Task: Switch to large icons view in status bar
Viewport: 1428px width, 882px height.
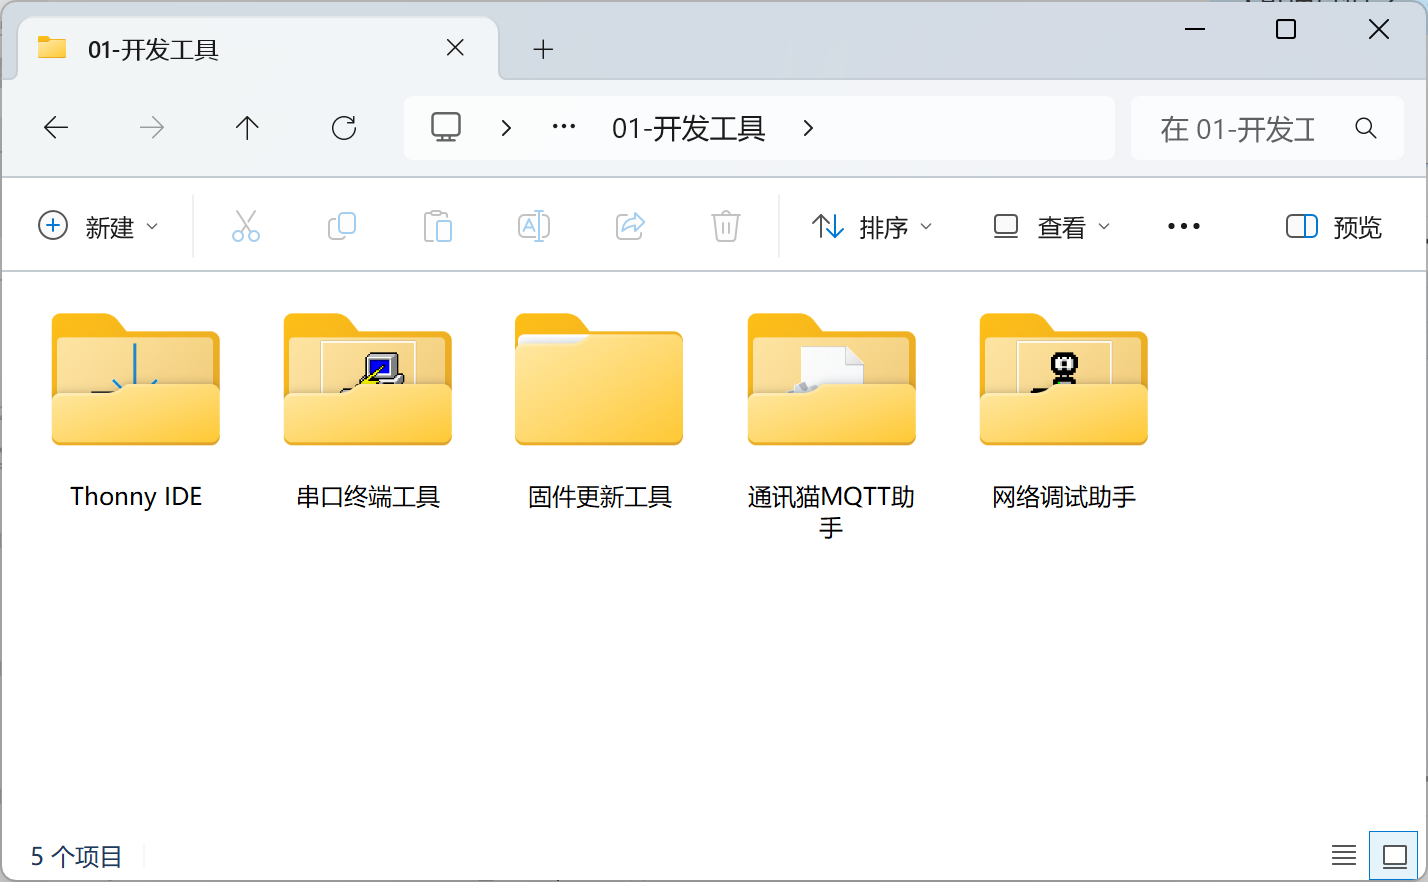Action: [x=1394, y=856]
